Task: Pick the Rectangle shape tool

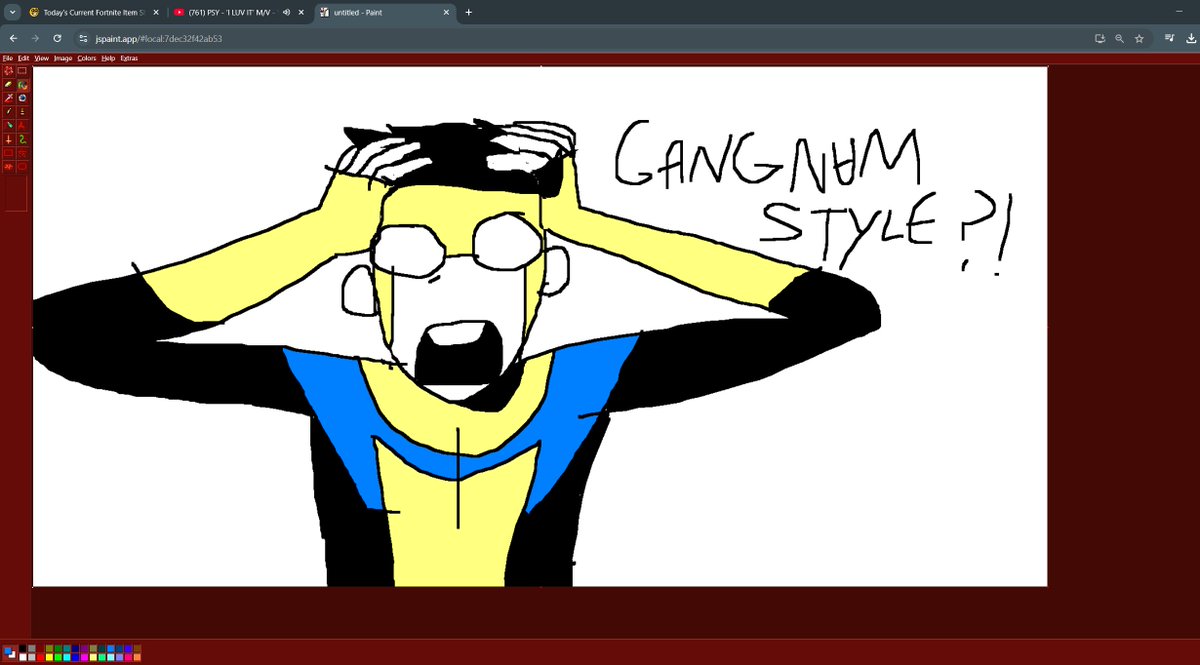Action: 9,152
